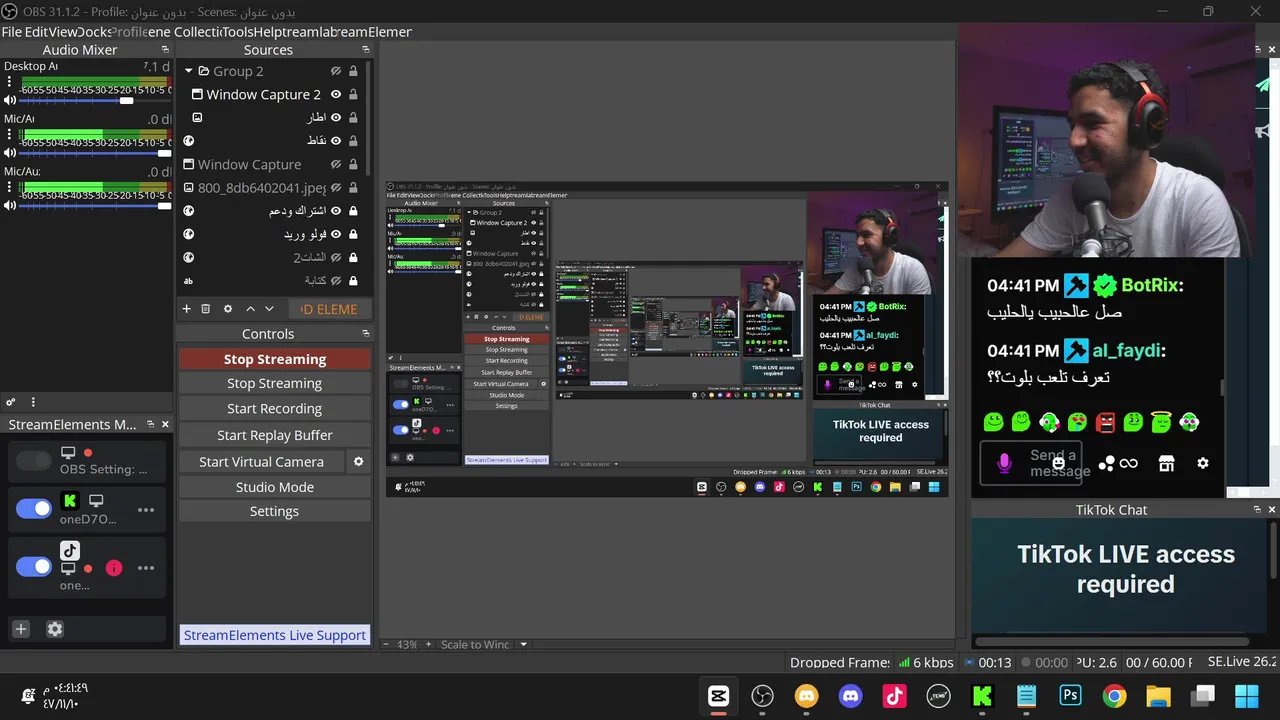Enable Studio Mode
The width and height of the screenshot is (1280, 720).
[275, 487]
